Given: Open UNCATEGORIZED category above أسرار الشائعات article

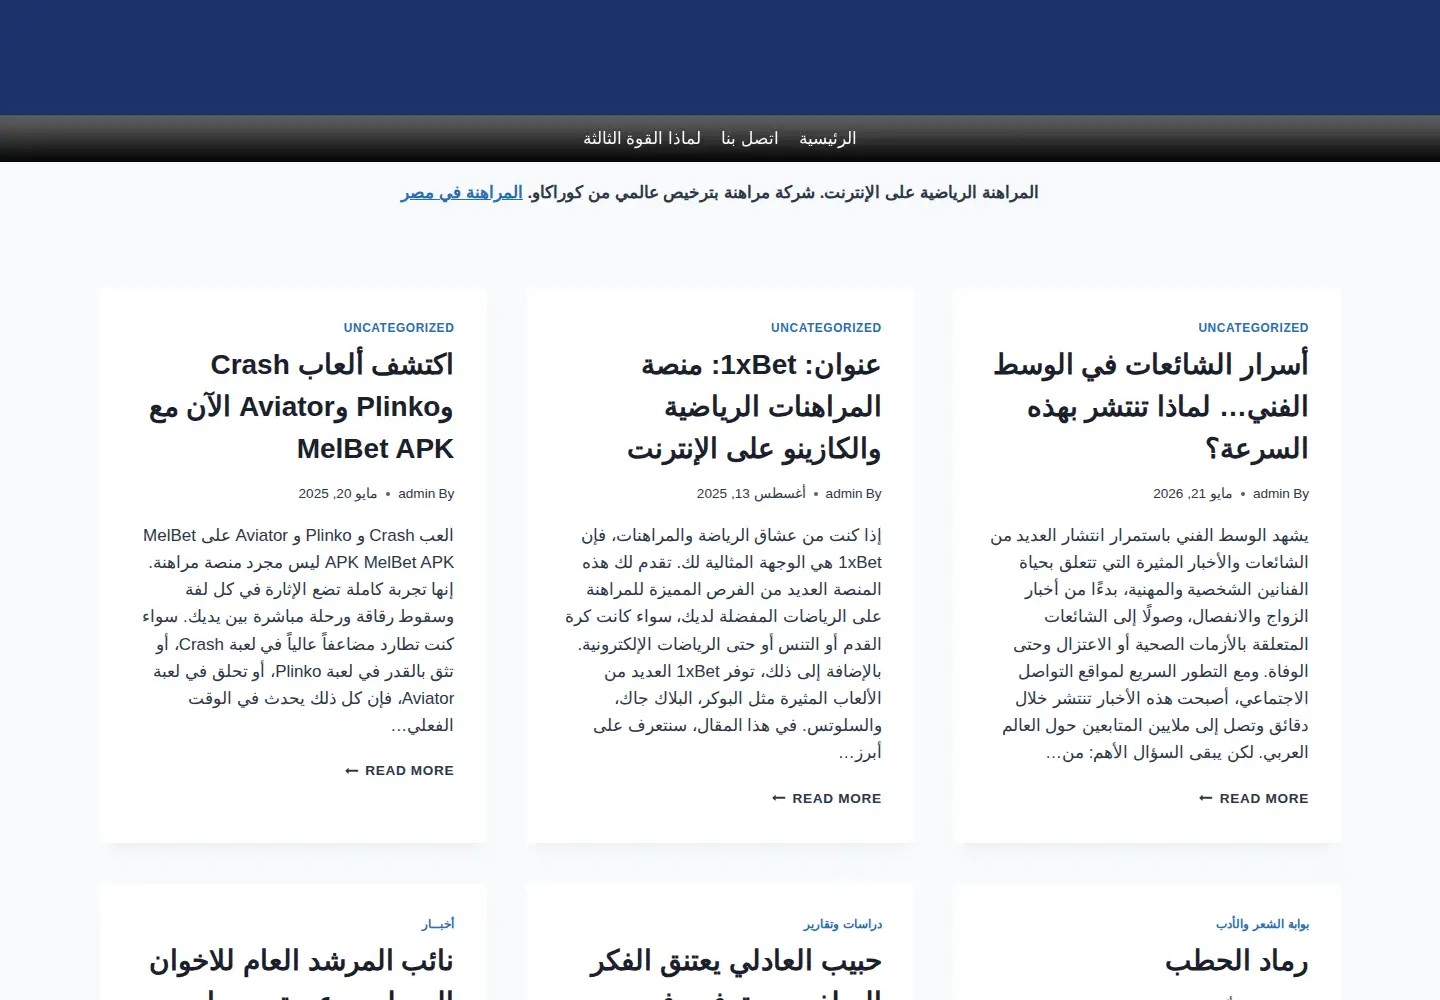Looking at the screenshot, I should tap(1253, 328).
